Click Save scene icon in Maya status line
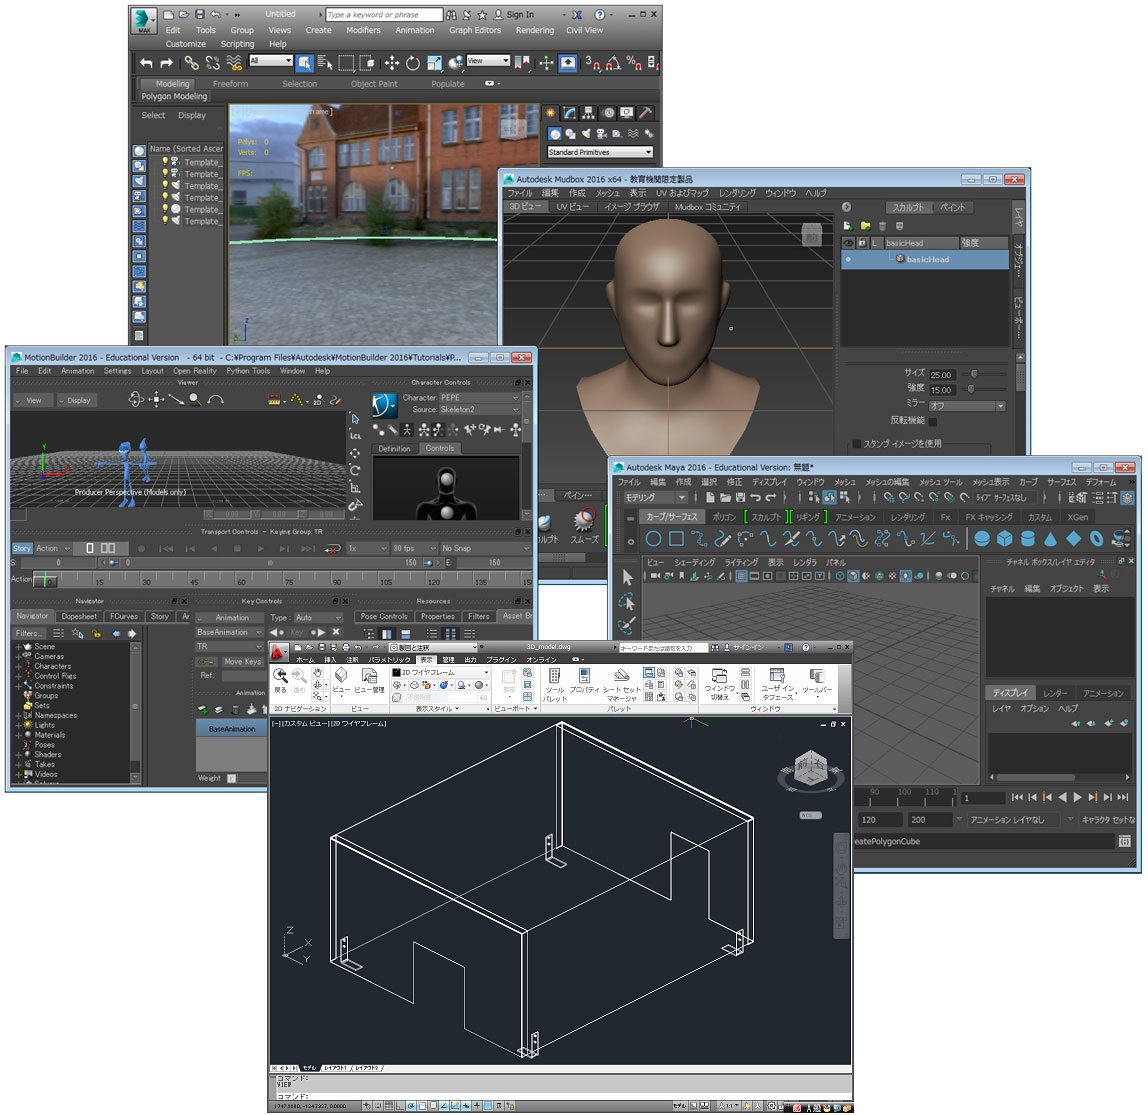This screenshot has height=1115, width=1148. (740, 498)
